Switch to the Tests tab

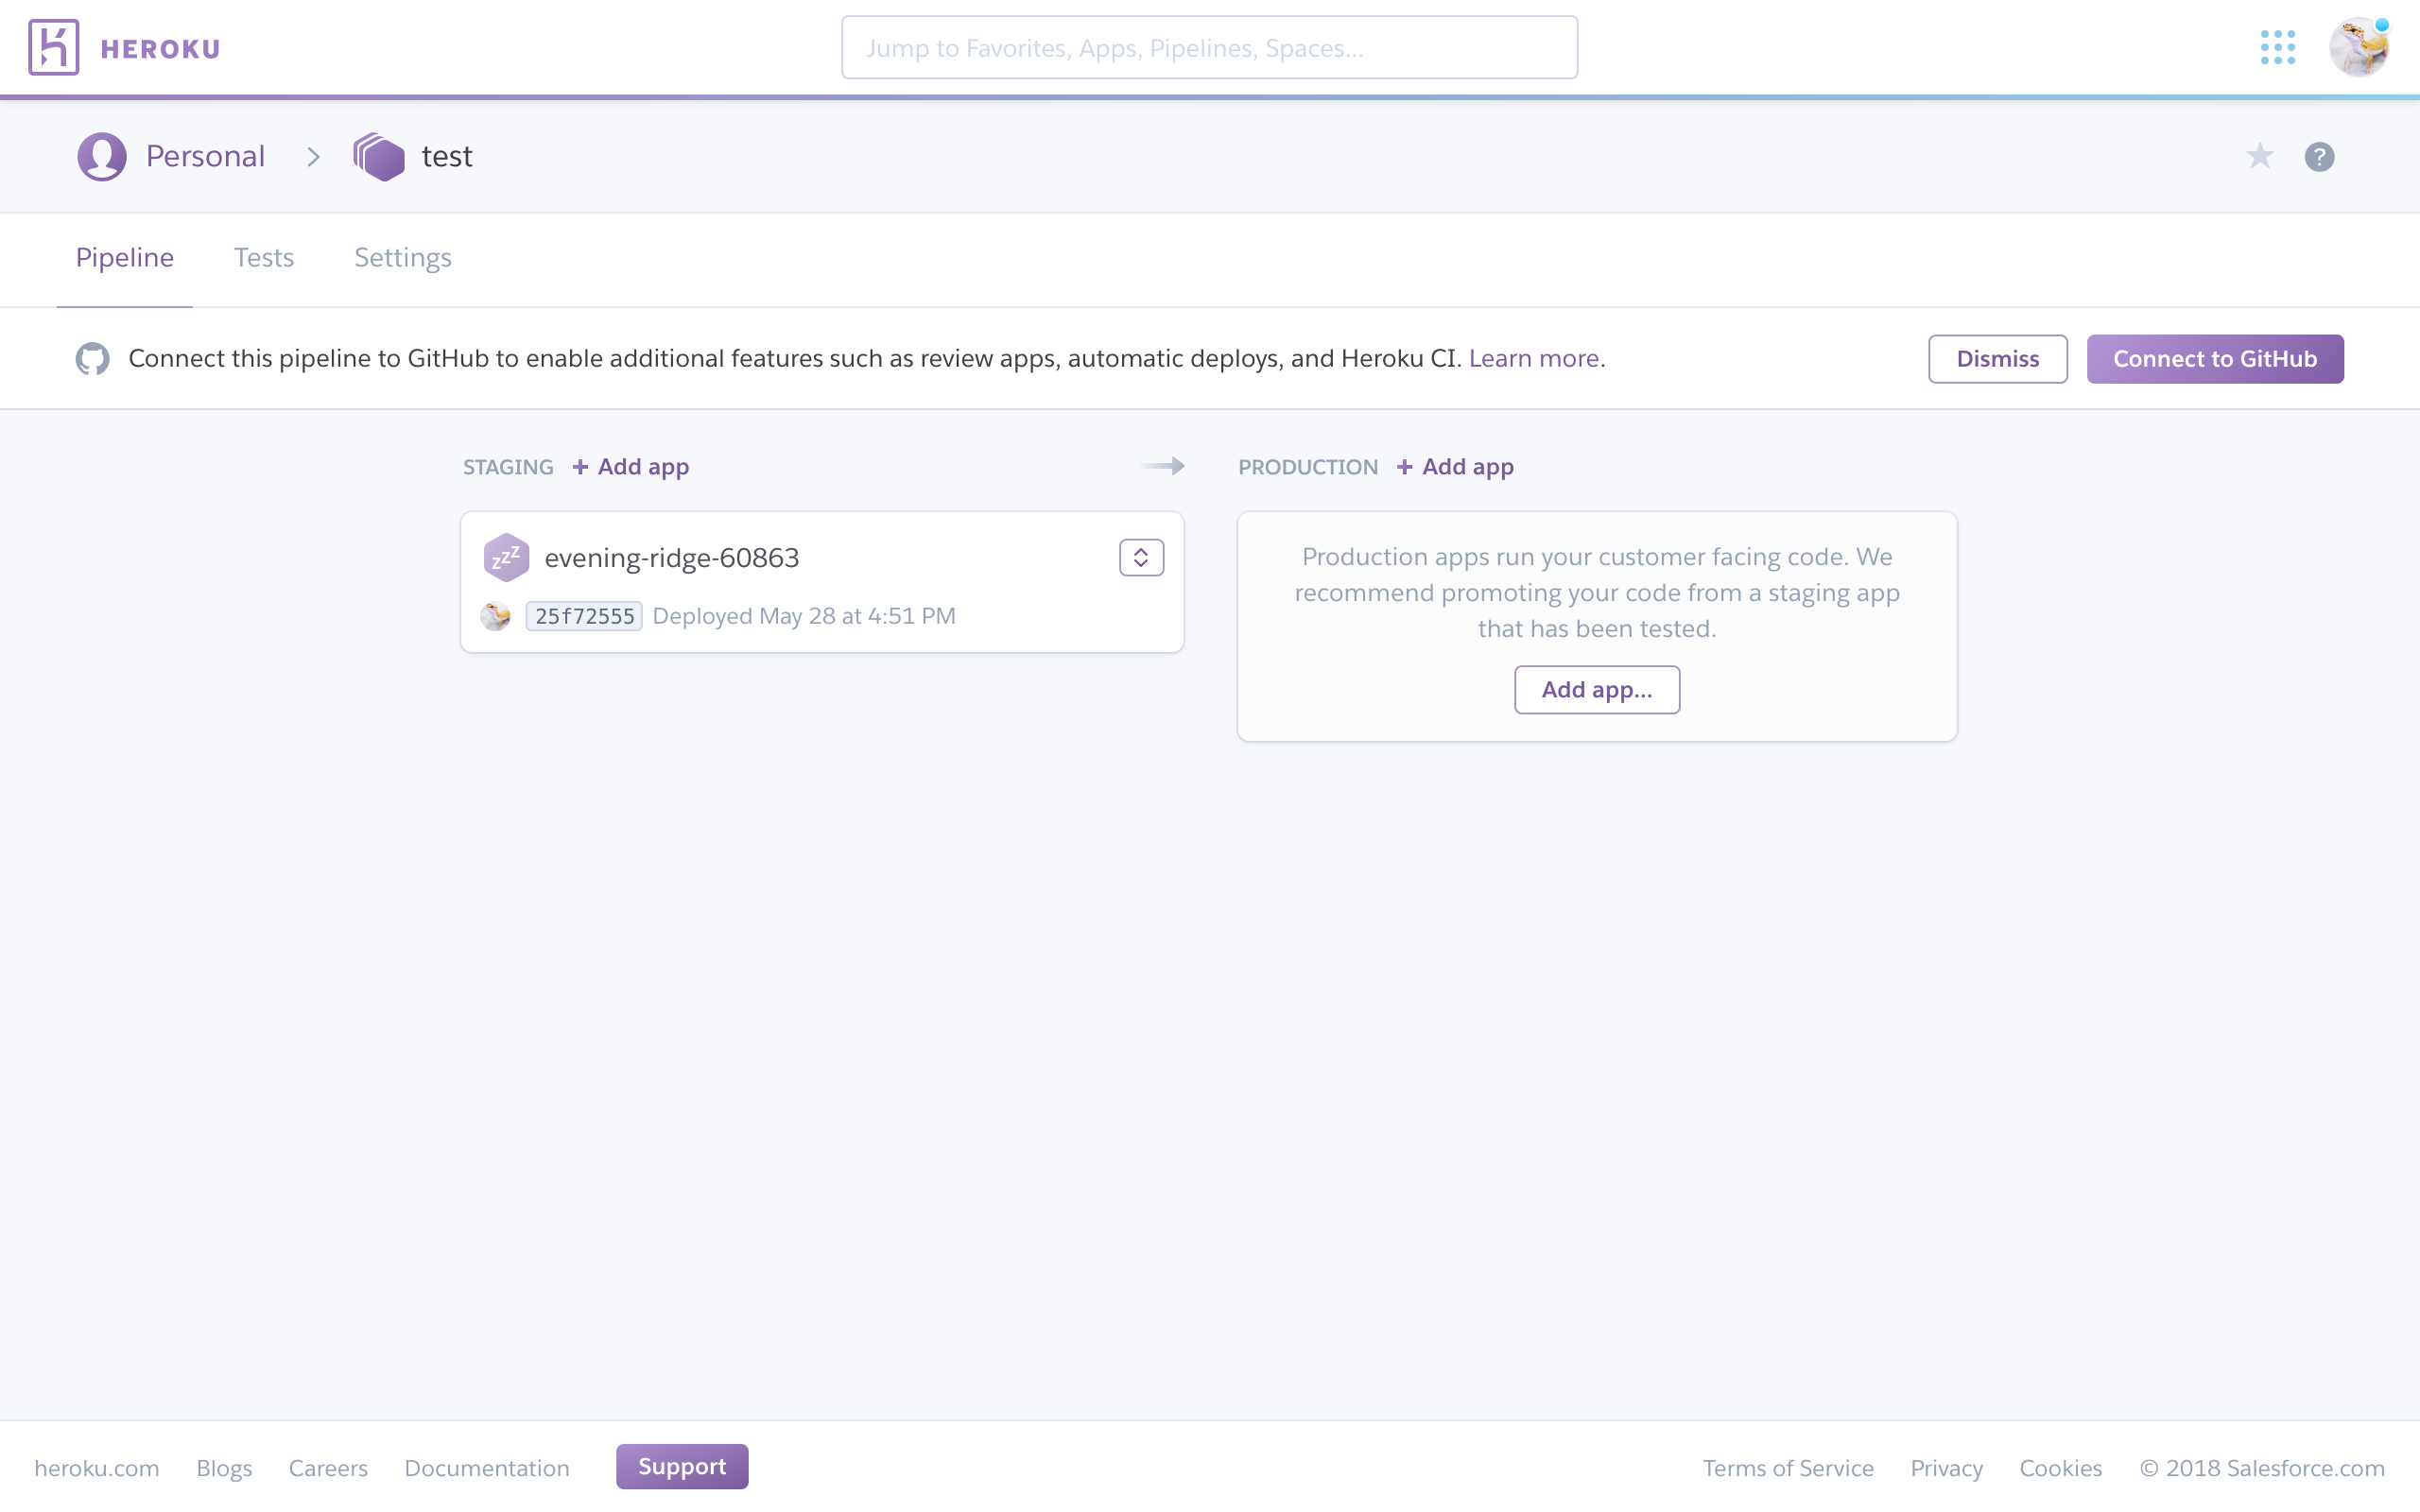pyautogui.click(x=264, y=258)
